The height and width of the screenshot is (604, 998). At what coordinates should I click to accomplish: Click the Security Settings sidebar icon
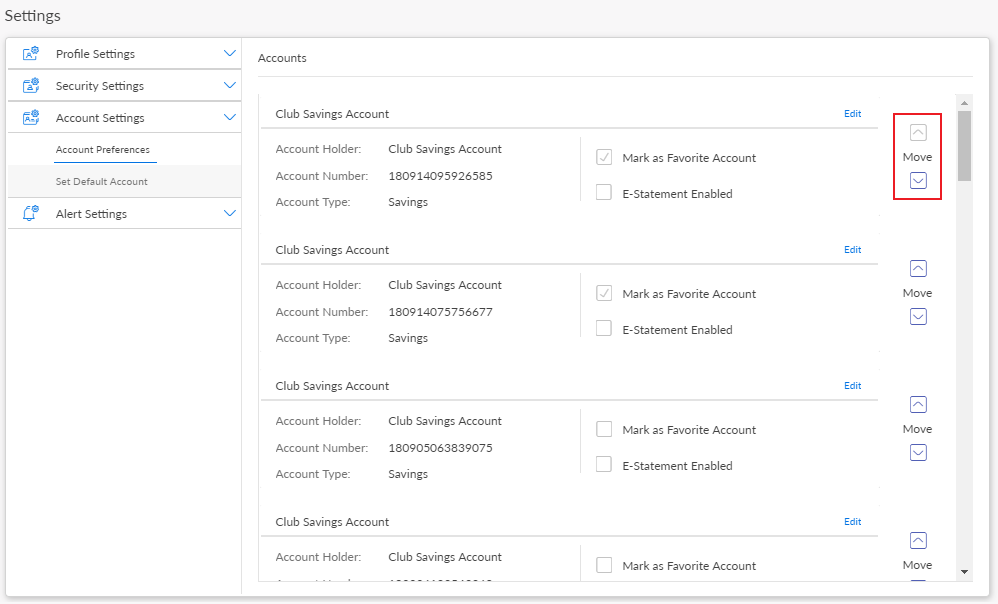coord(31,86)
